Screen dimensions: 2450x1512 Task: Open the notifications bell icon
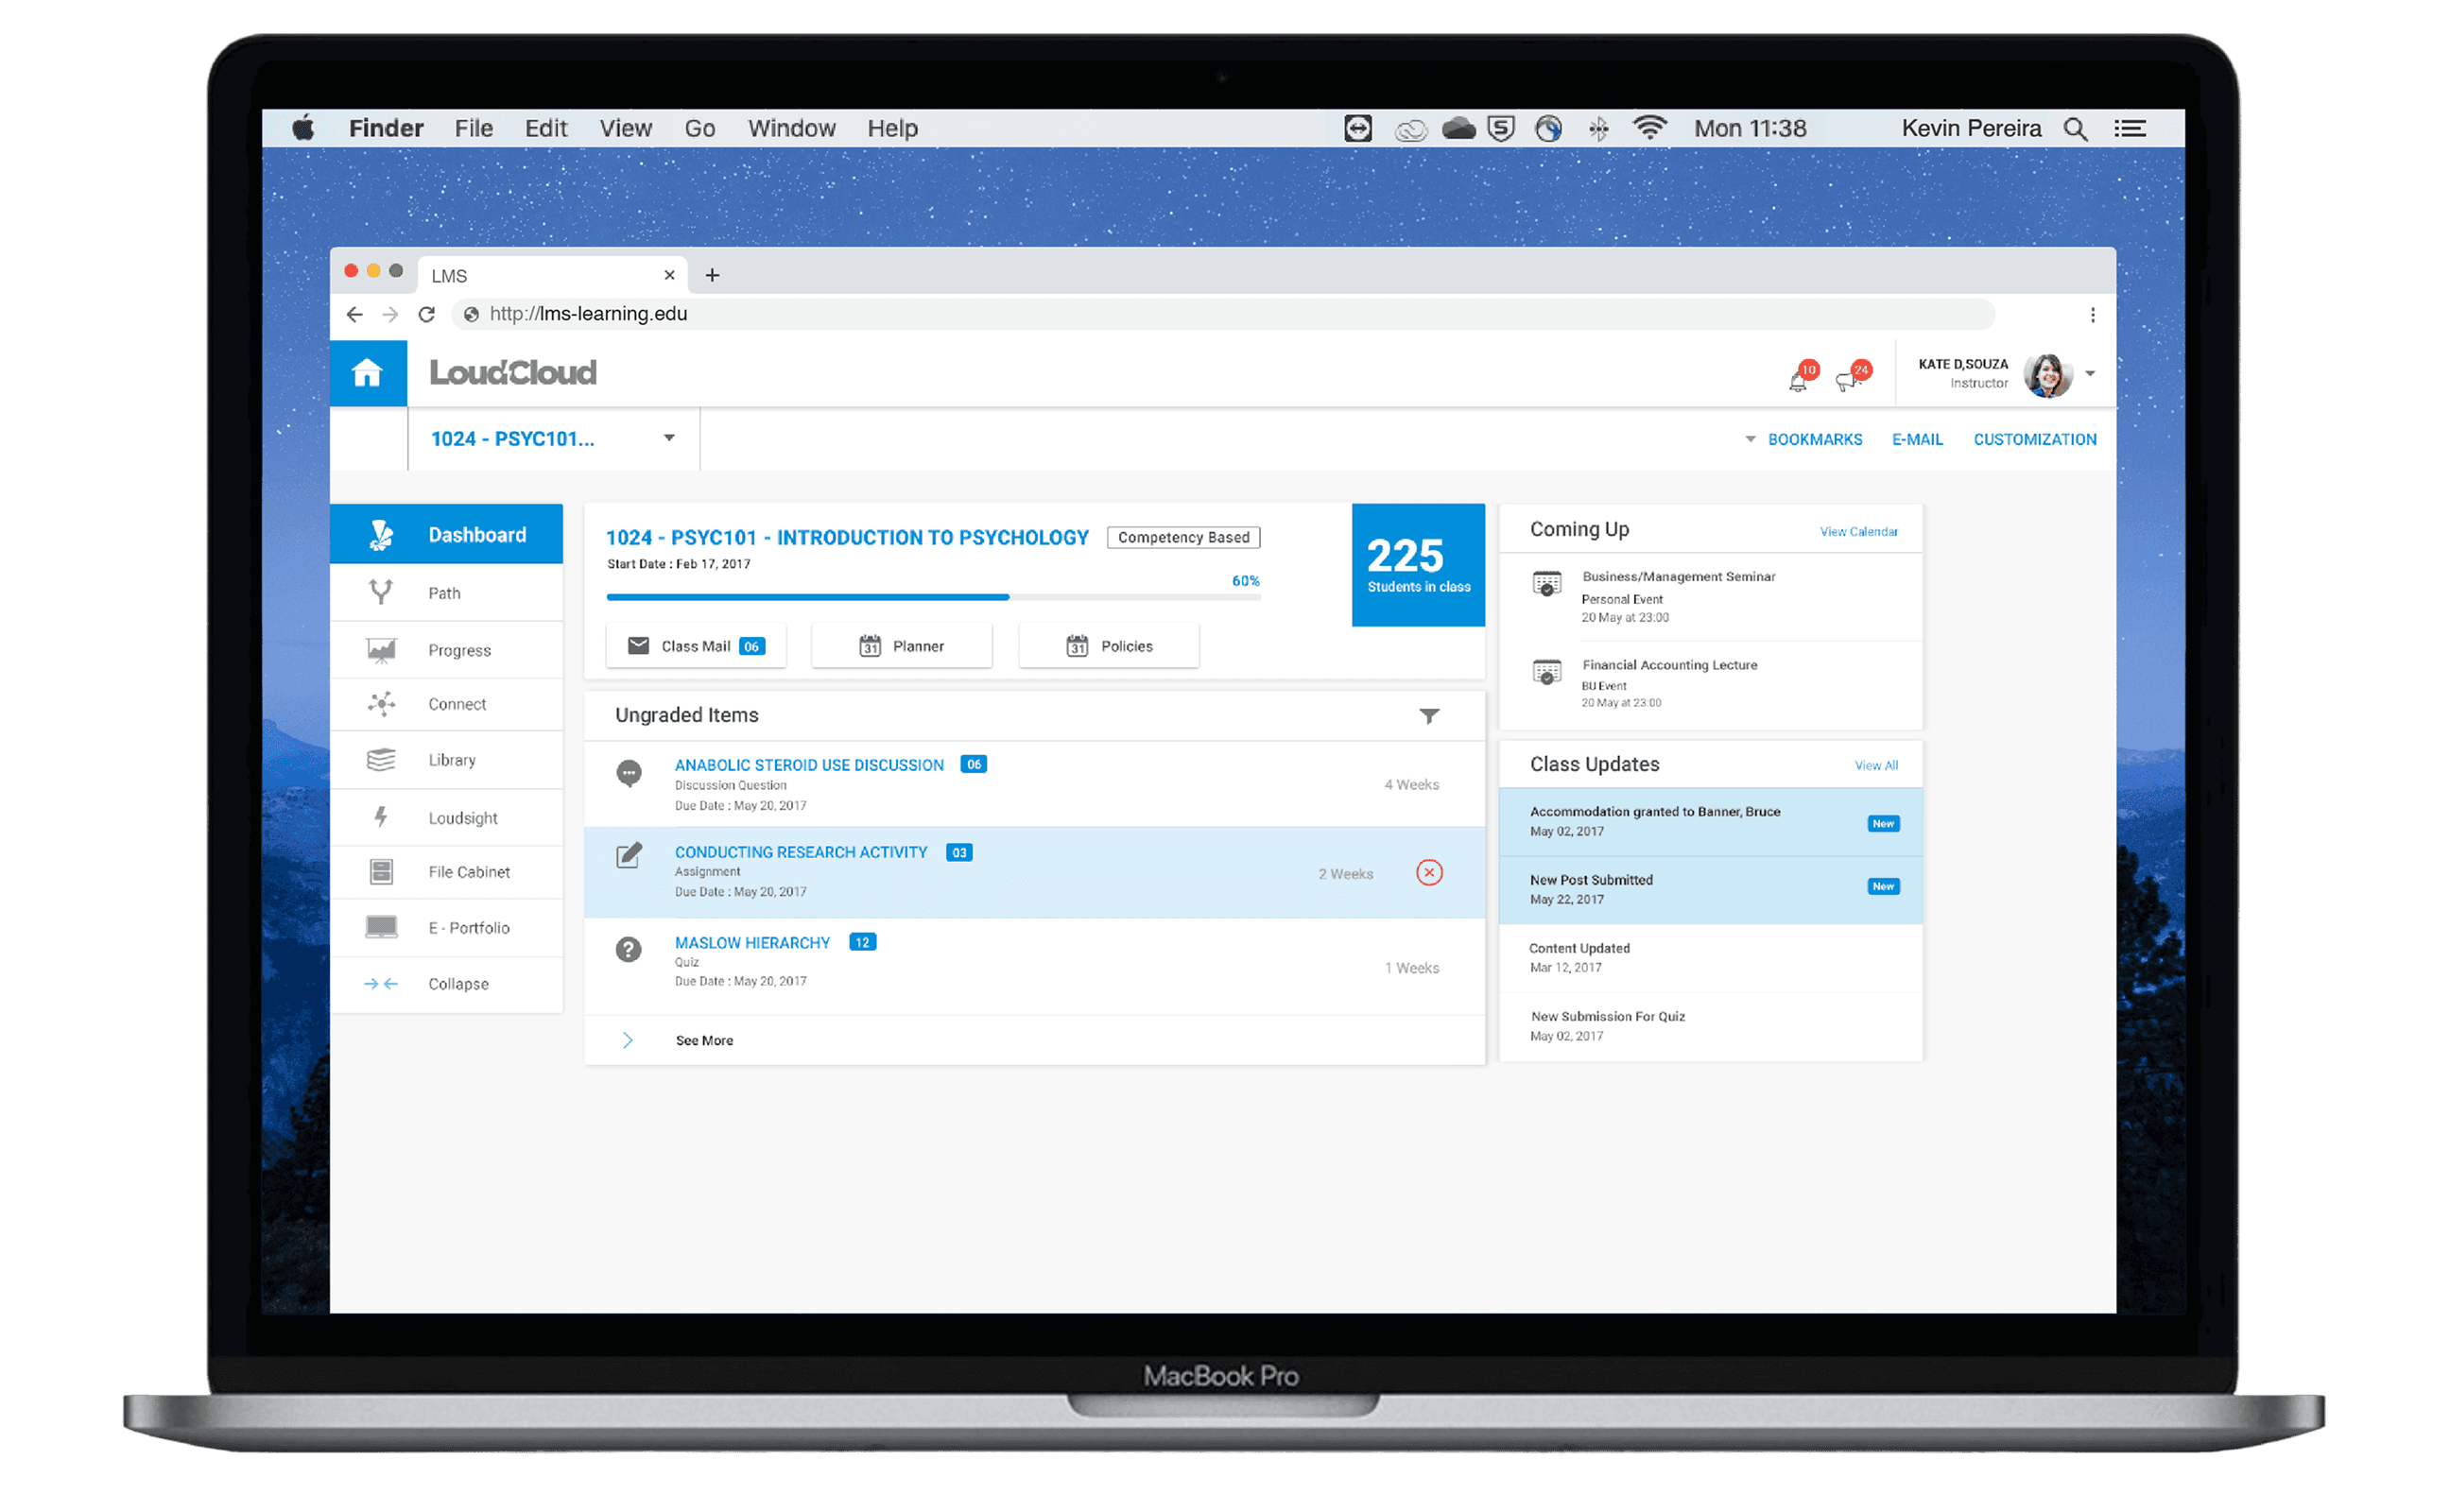point(1798,380)
